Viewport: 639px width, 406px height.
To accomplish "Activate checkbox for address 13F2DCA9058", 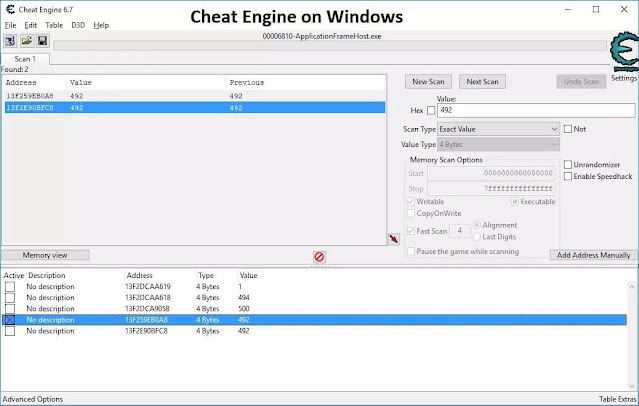I will [x=10, y=309].
